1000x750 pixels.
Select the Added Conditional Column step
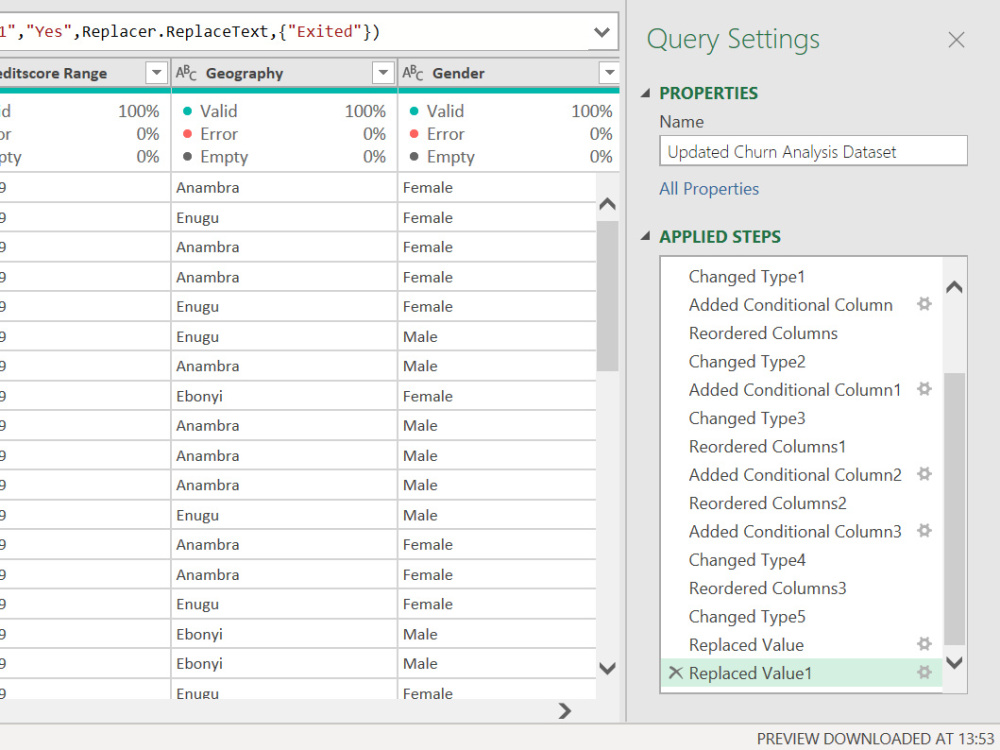tap(801, 305)
